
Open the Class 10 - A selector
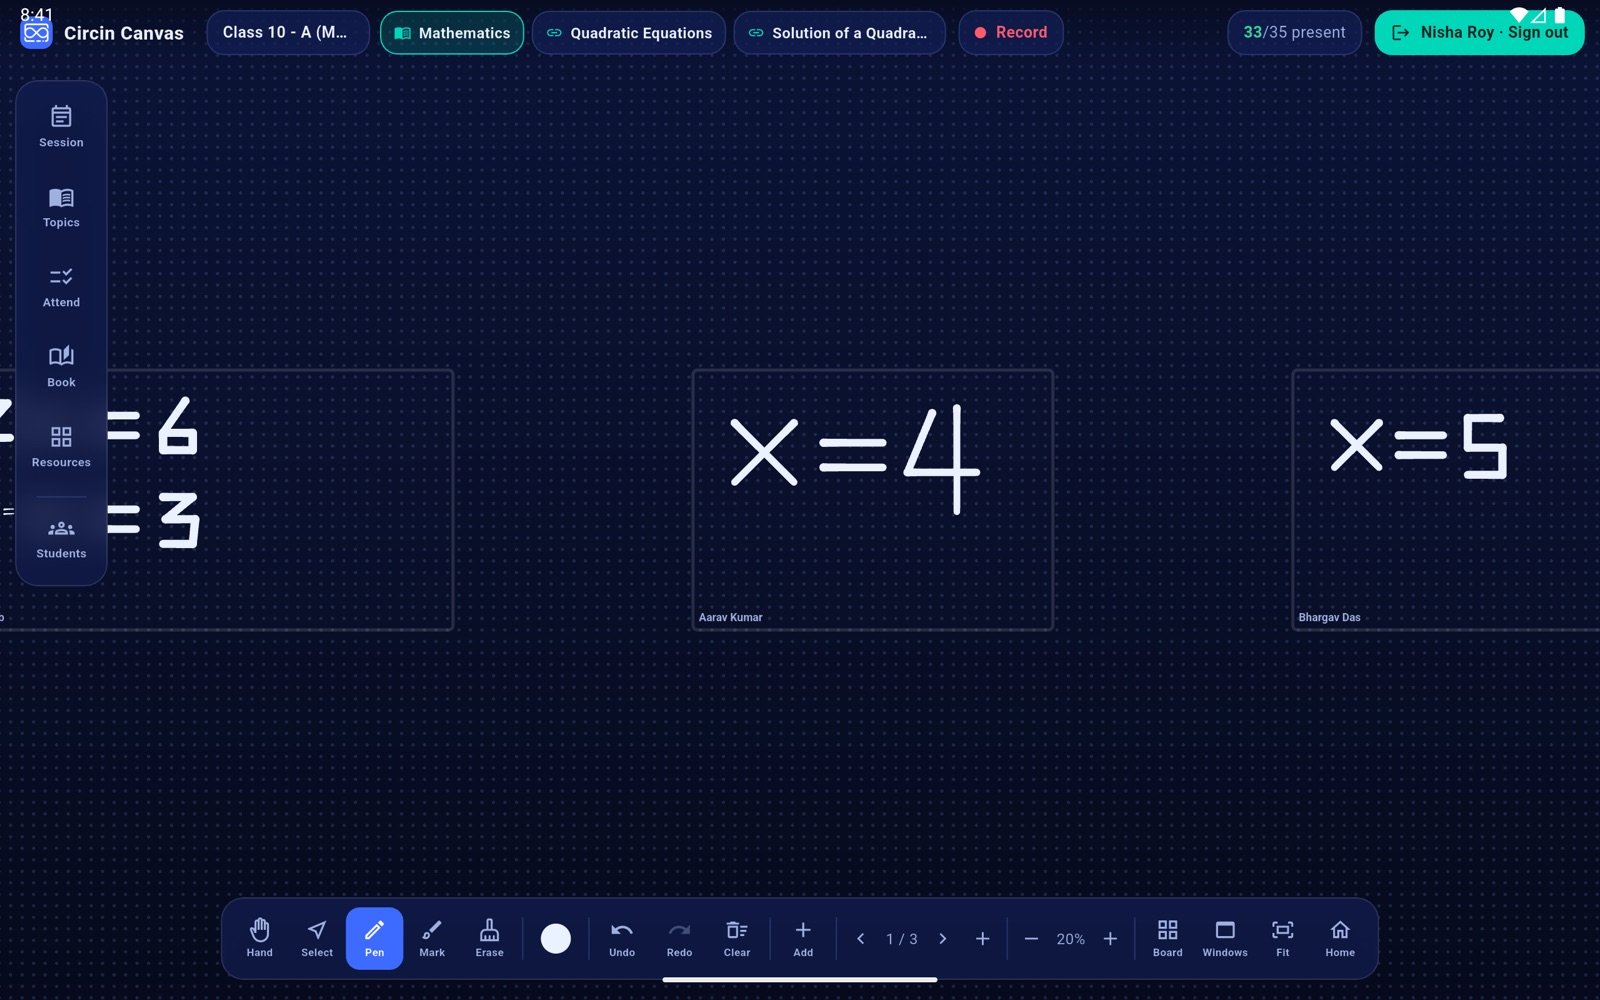click(x=287, y=32)
